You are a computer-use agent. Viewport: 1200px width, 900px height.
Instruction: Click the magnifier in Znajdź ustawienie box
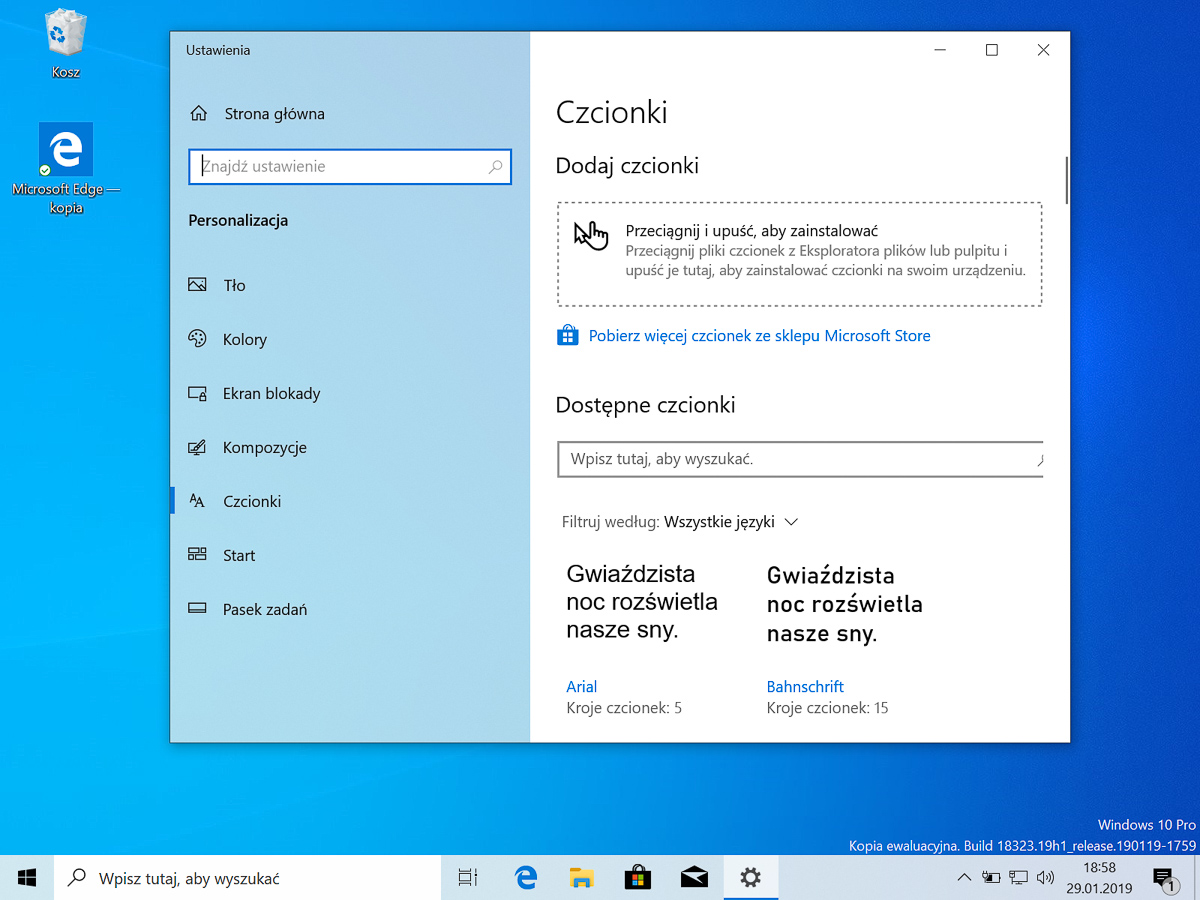495,167
